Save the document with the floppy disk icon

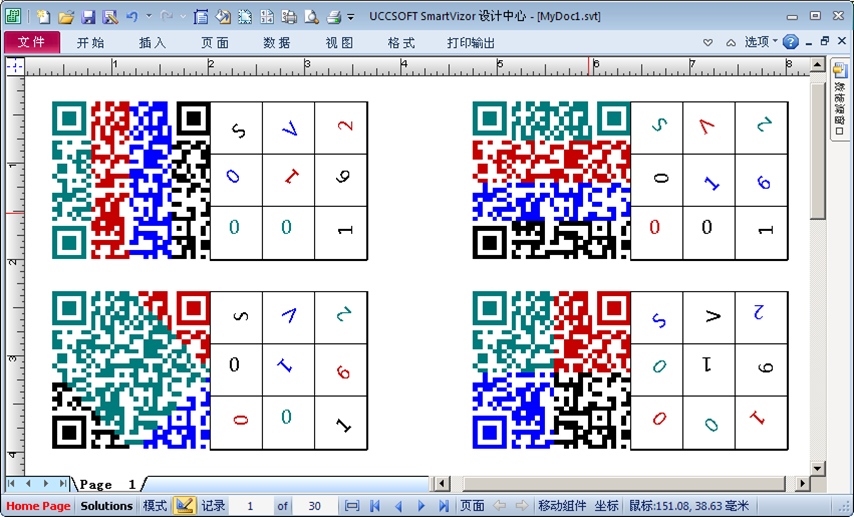(x=88, y=17)
